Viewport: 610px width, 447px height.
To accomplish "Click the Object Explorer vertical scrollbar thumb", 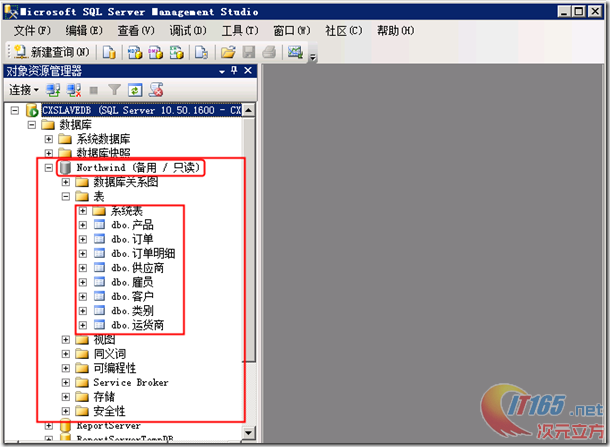I will coord(249,239).
